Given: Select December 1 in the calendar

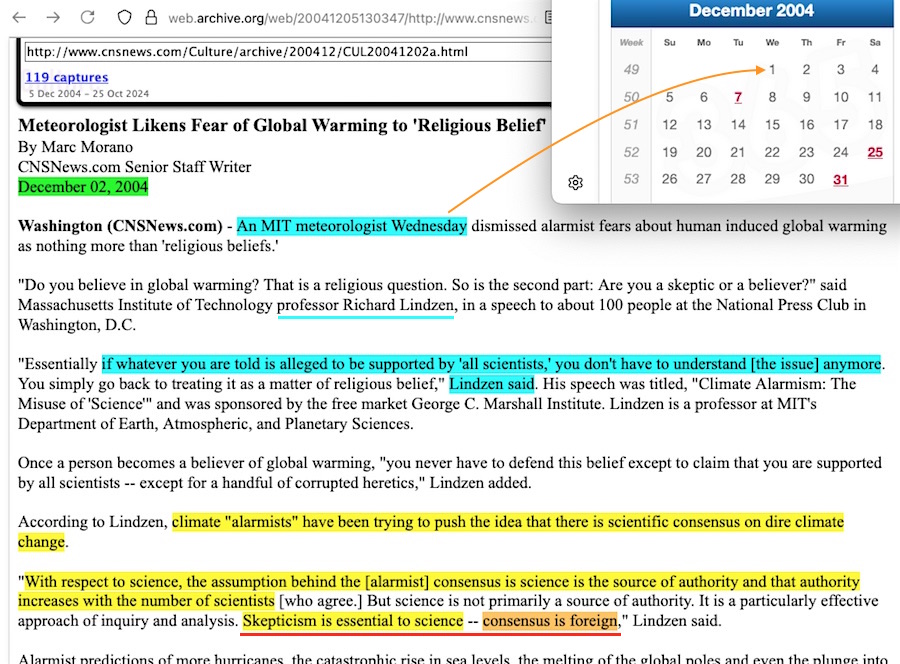Looking at the screenshot, I should point(772,70).
